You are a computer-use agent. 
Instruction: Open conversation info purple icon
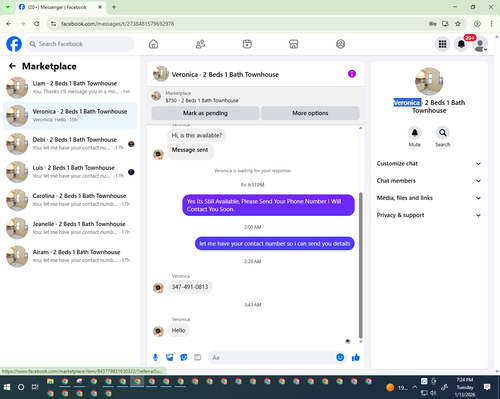pyautogui.click(x=352, y=74)
